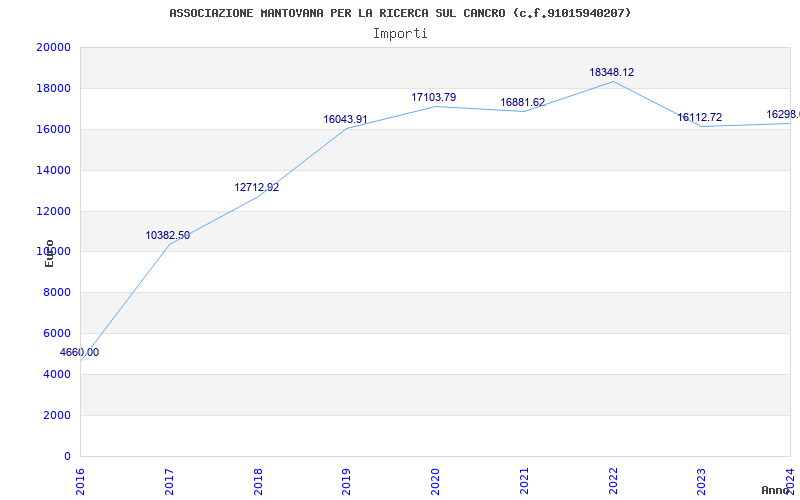Image resolution: width=800 pixels, height=500 pixels.
Task: Click y-axis value 4000
Action: [x=57, y=374]
